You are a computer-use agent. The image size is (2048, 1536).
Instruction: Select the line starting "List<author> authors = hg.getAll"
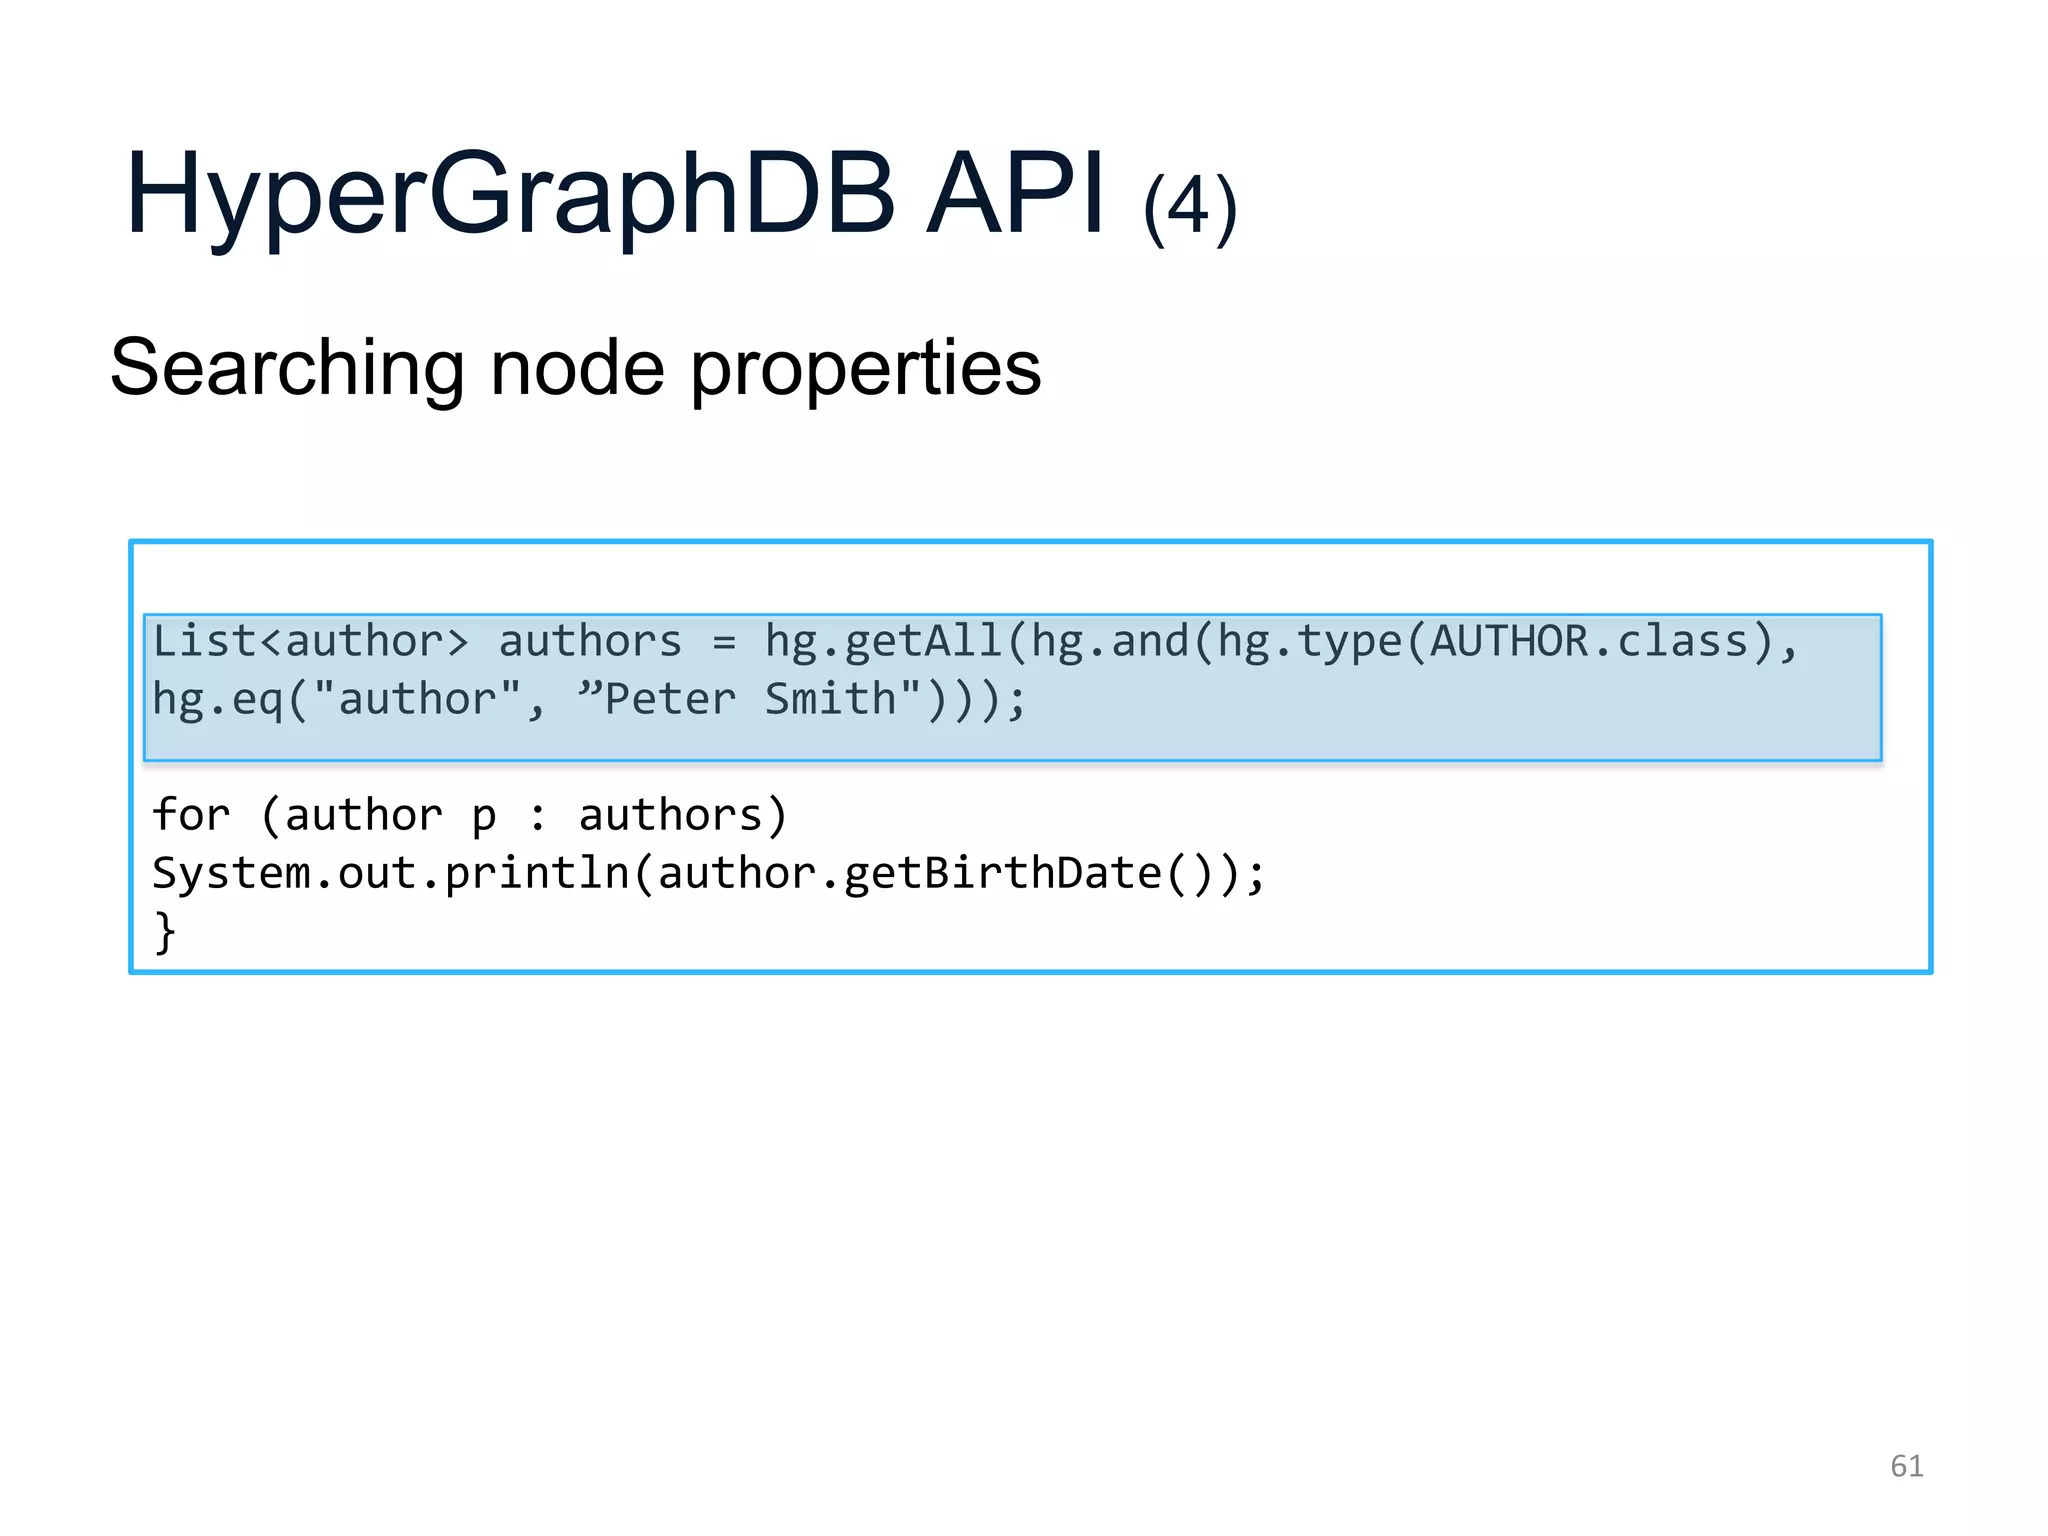pyautogui.click(x=975, y=641)
